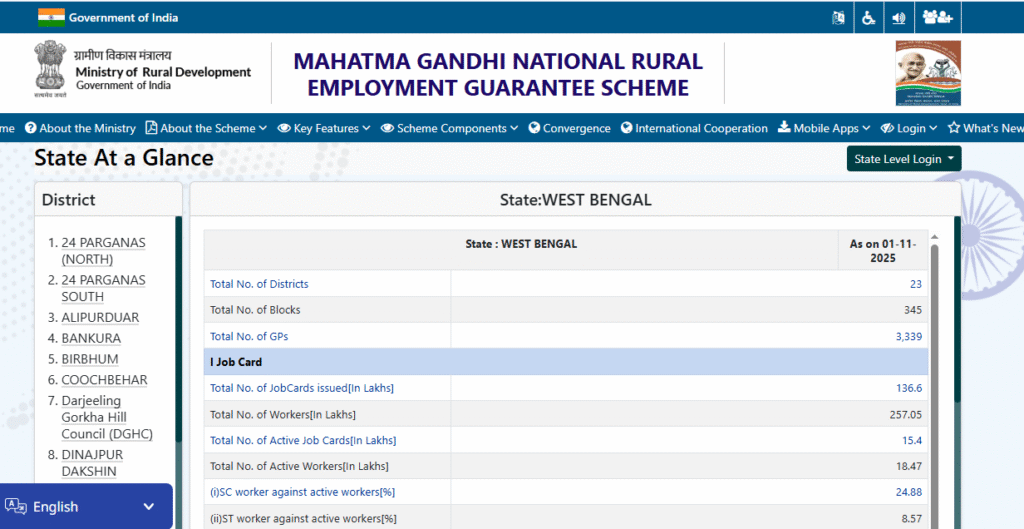The image size is (1024, 529).
Task: Click the JobCards value 136.6
Action: (x=908, y=389)
